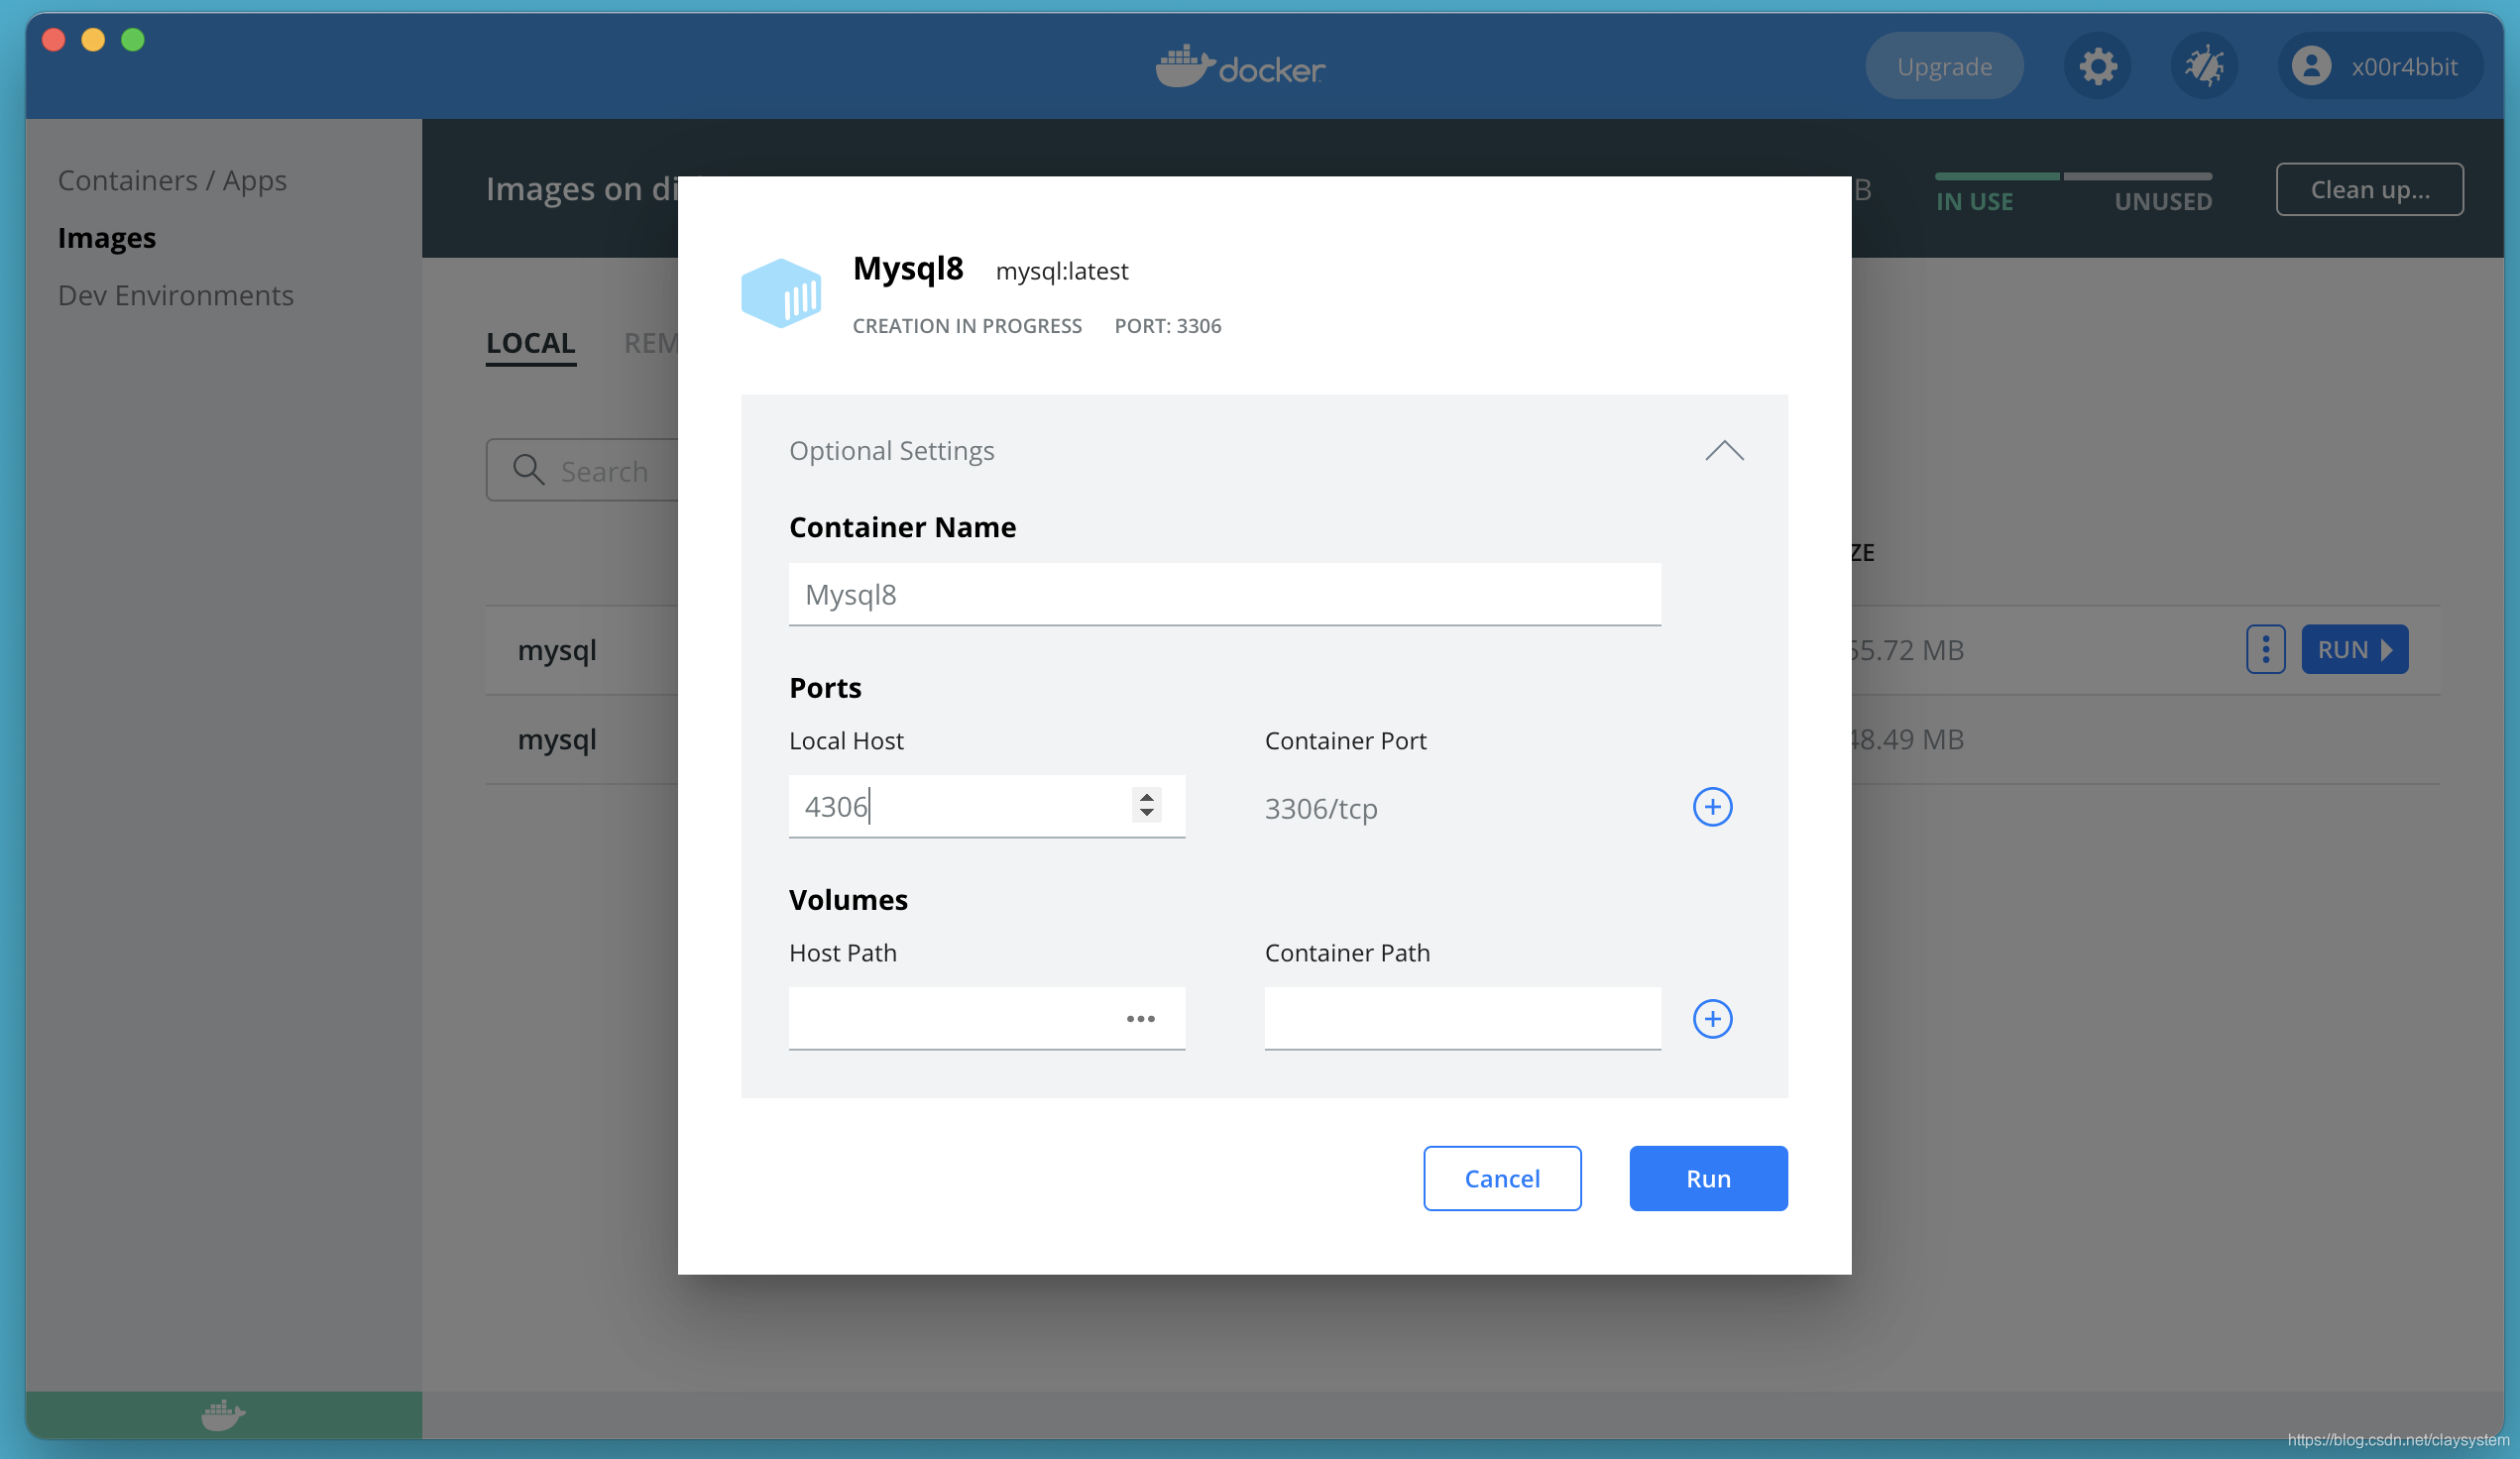Click the Mysql8 container cube icon

[781, 292]
